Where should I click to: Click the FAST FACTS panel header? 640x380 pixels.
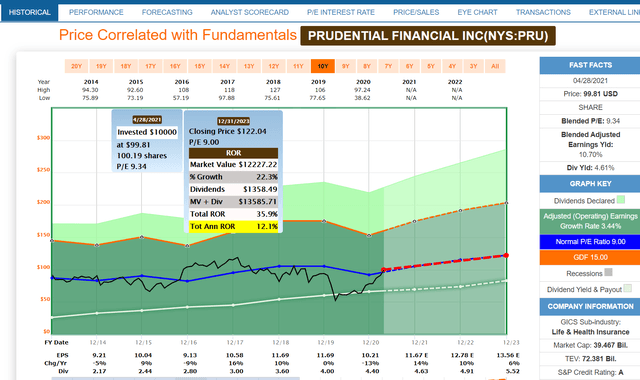(x=590, y=65)
